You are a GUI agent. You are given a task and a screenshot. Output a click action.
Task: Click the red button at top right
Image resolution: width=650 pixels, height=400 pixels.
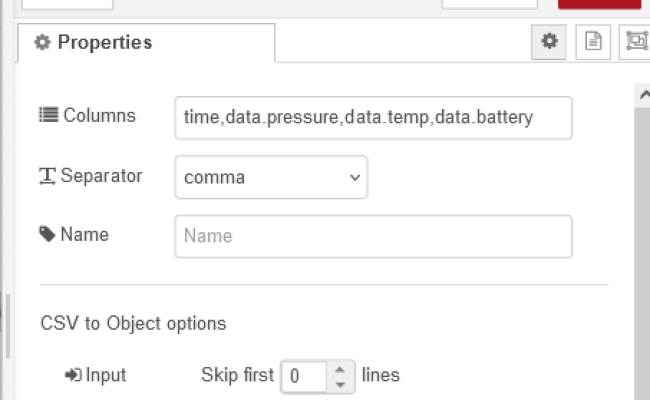(600, 4)
